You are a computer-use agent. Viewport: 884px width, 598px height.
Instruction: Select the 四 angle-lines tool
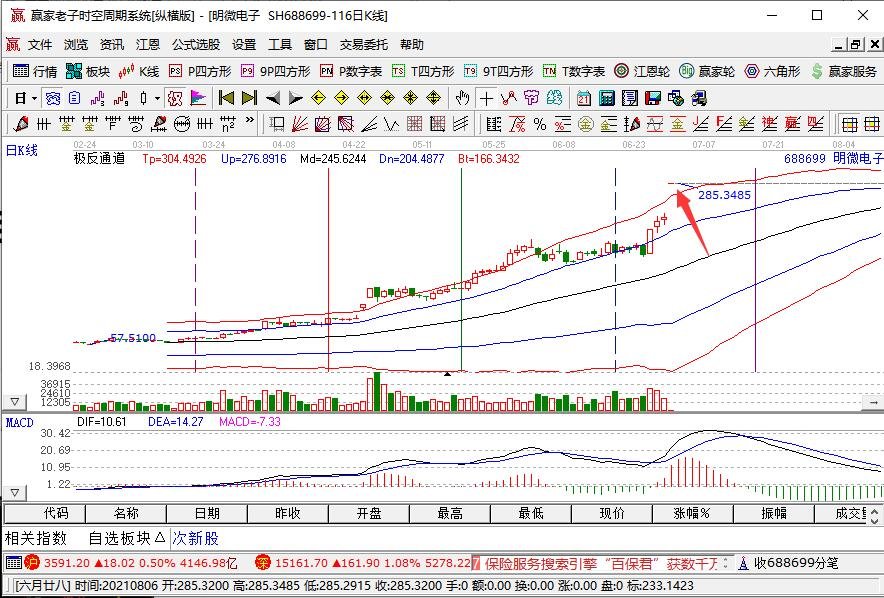pyautogui.click(x=816, y=123)
